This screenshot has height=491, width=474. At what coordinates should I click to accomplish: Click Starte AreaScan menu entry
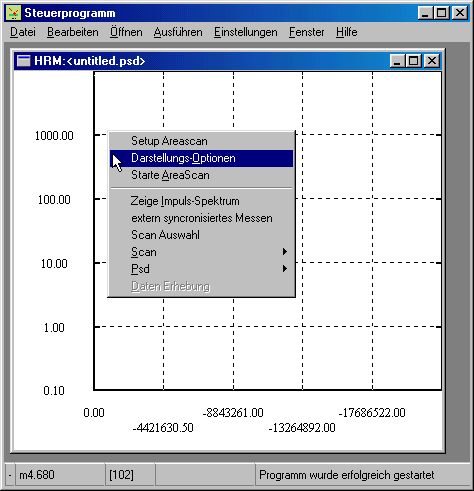point(201,175)
